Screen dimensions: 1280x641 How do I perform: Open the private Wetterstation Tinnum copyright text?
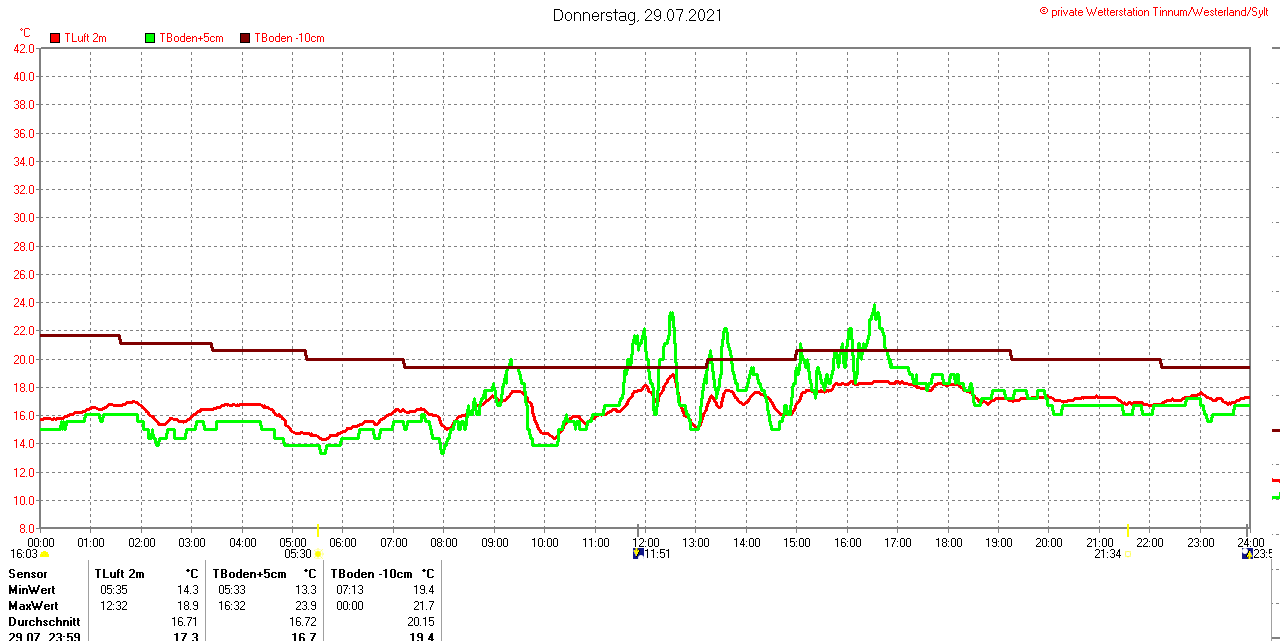[1159, 11]
